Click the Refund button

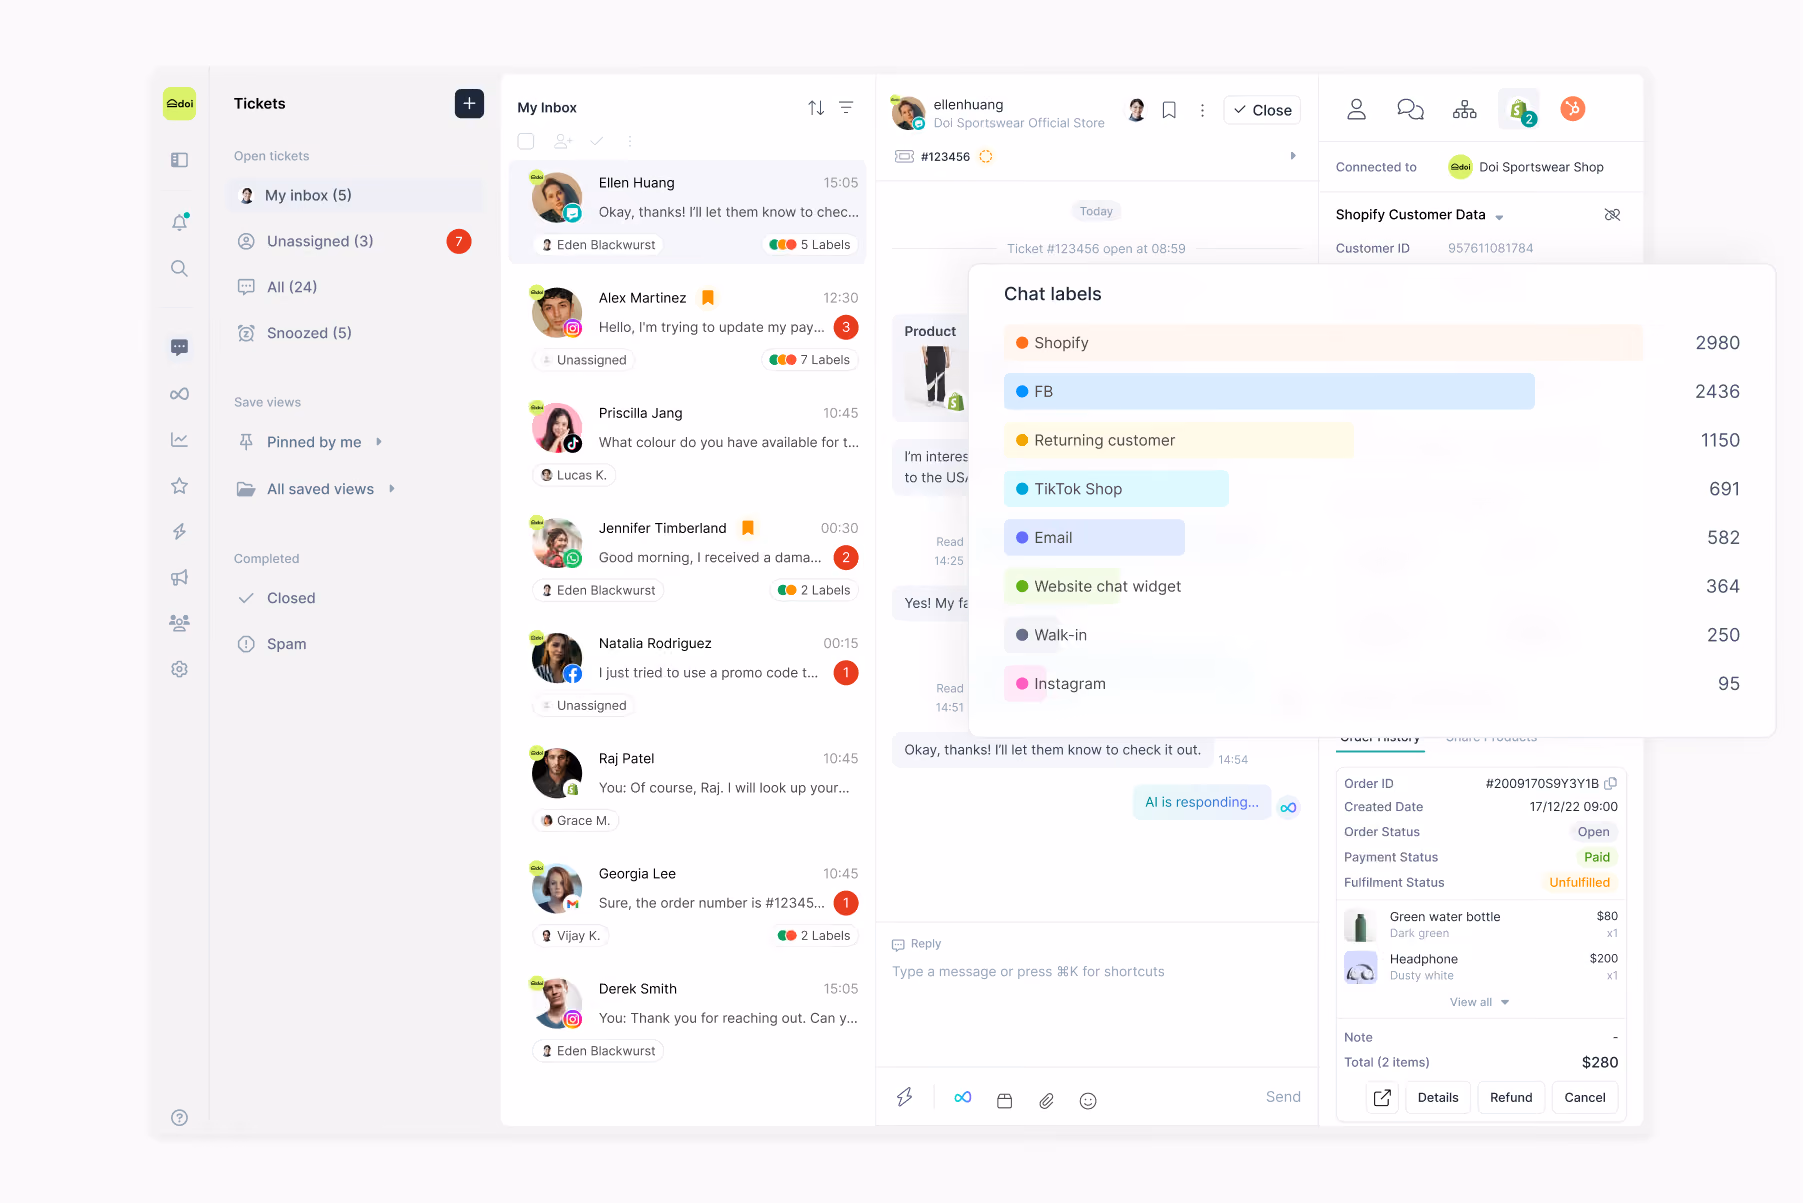pos(1511,1098)
